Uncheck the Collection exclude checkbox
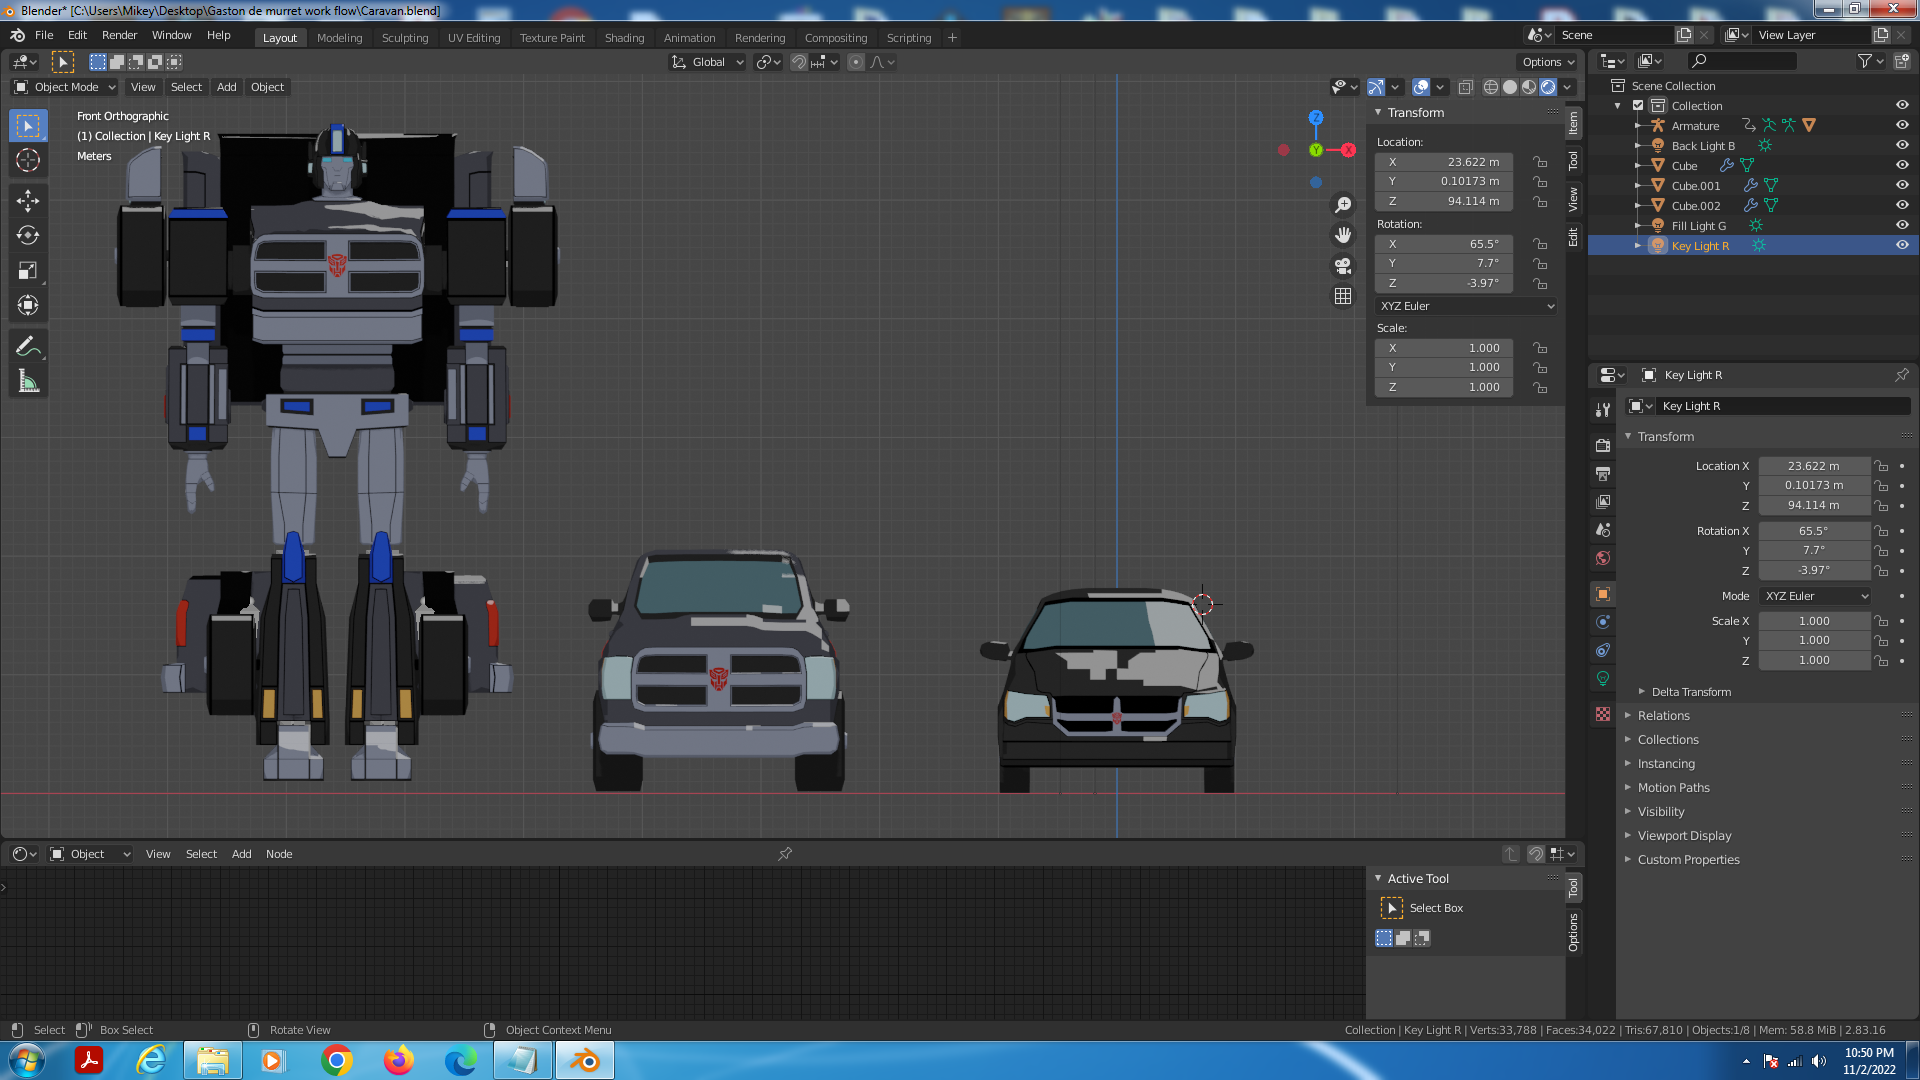This screenshot has width=1920, height=1080. pos(1638,105)
